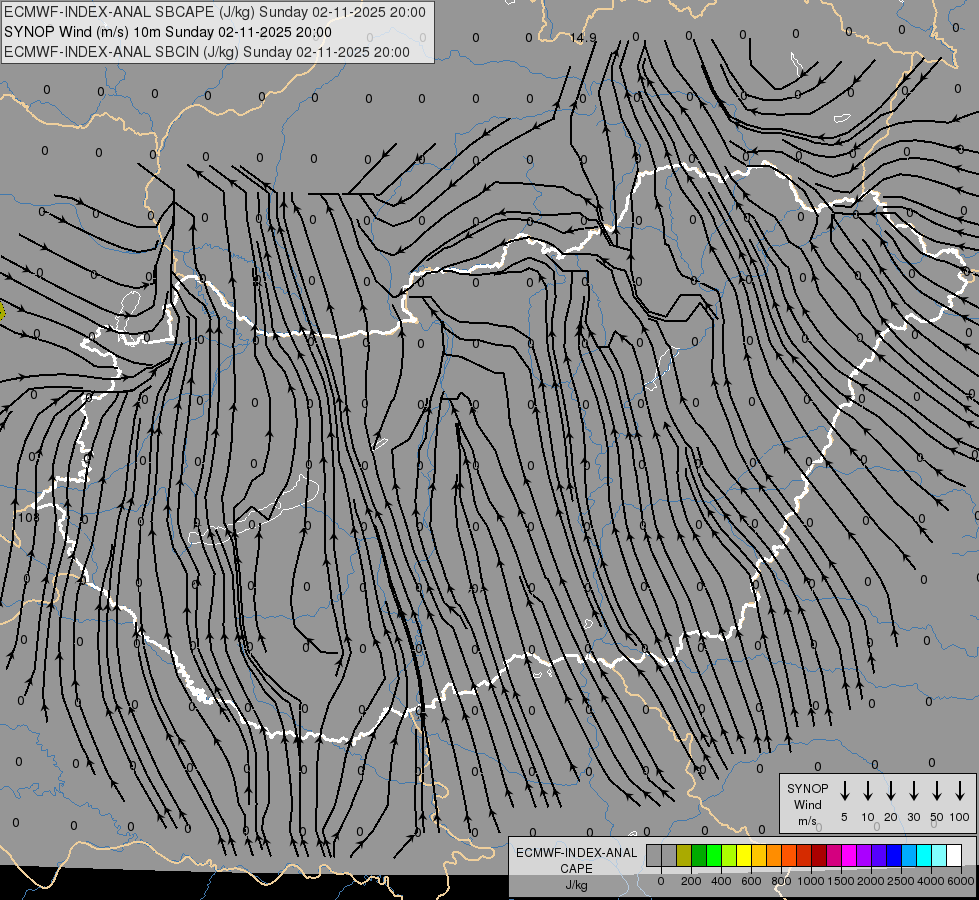Image resolution: width=979 pixels, height=900 pixels.
Task: Click the 2500 tick label on CAPE scale
Action: [901, 881]
